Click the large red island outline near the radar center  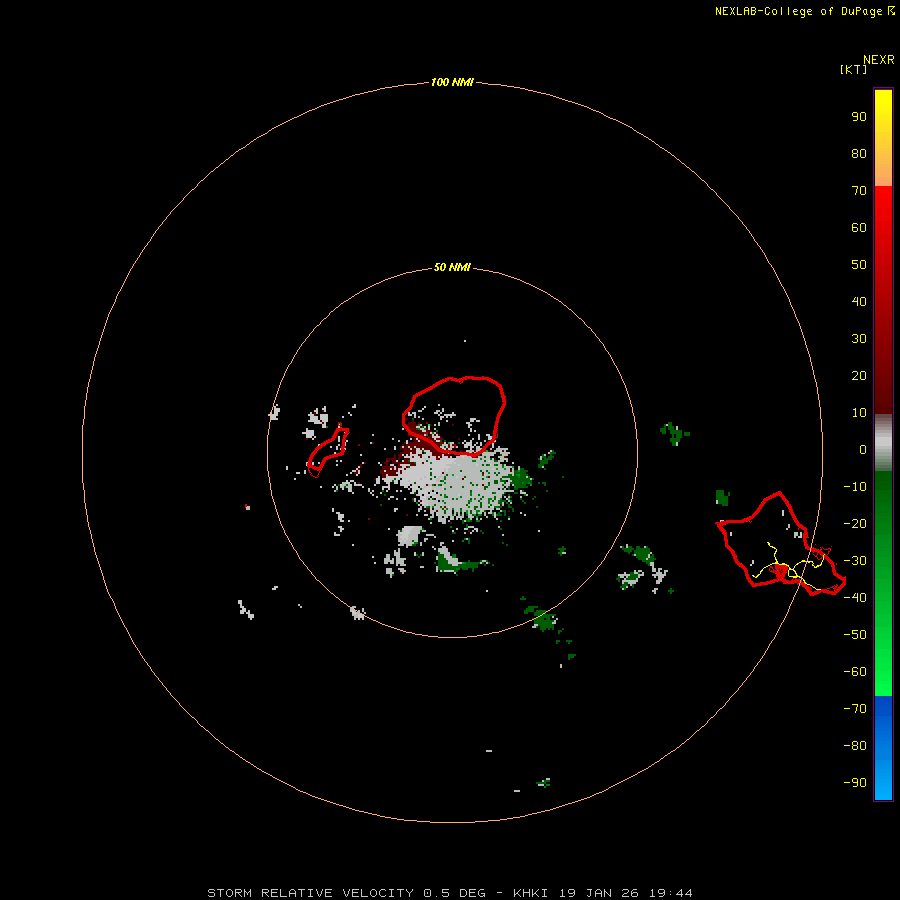453,416
